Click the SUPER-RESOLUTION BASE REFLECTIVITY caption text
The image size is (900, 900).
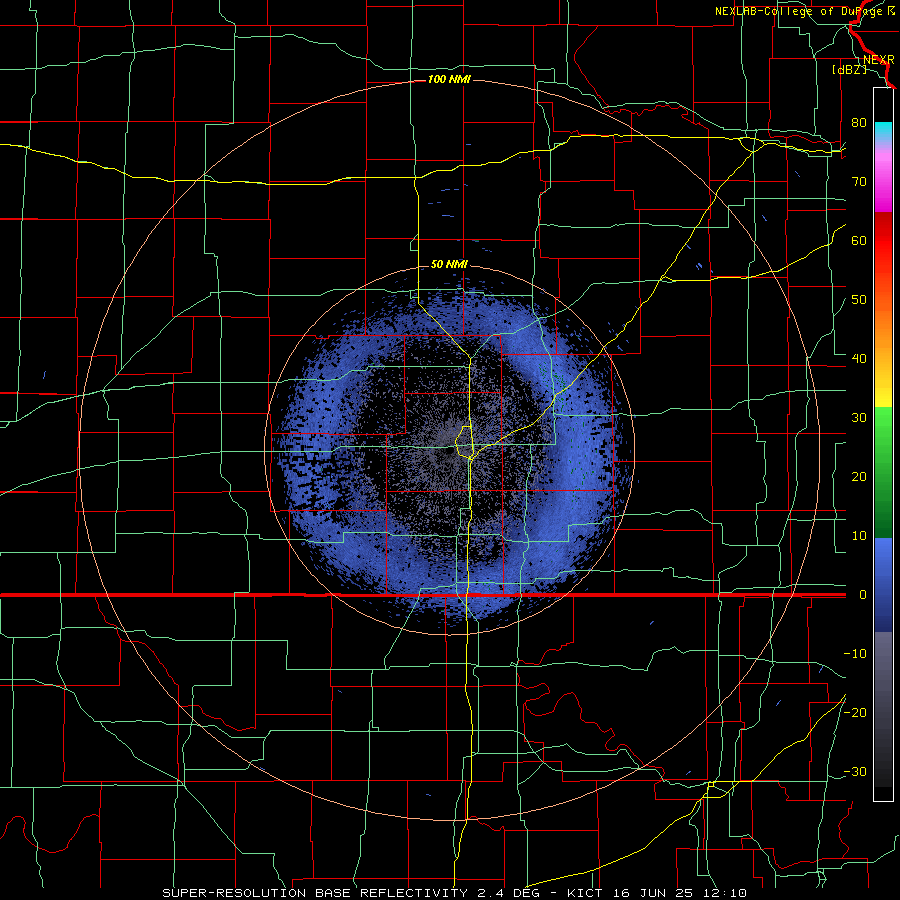click(314, 893)
